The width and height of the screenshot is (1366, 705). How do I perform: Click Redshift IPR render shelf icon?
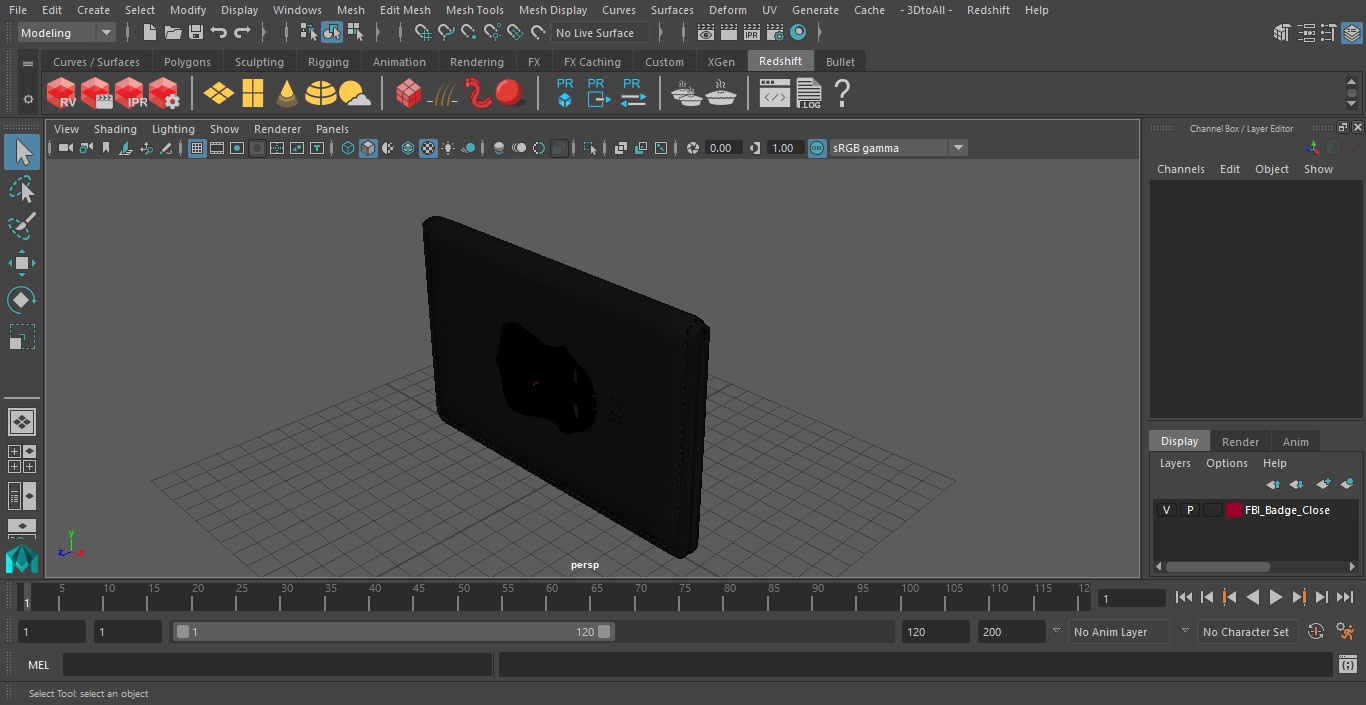[x=130, y=94]
